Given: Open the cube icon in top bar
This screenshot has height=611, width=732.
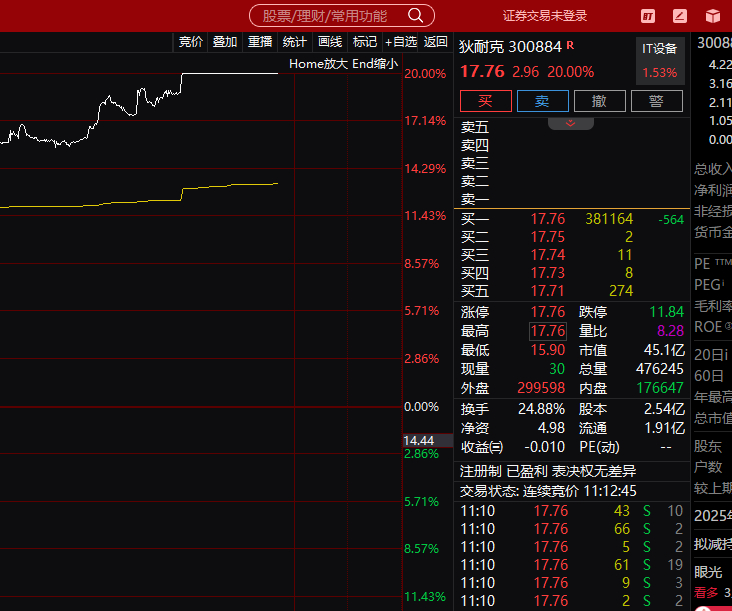Looking at the screenshot, I should pyautogui.click(x=712, y=16).
